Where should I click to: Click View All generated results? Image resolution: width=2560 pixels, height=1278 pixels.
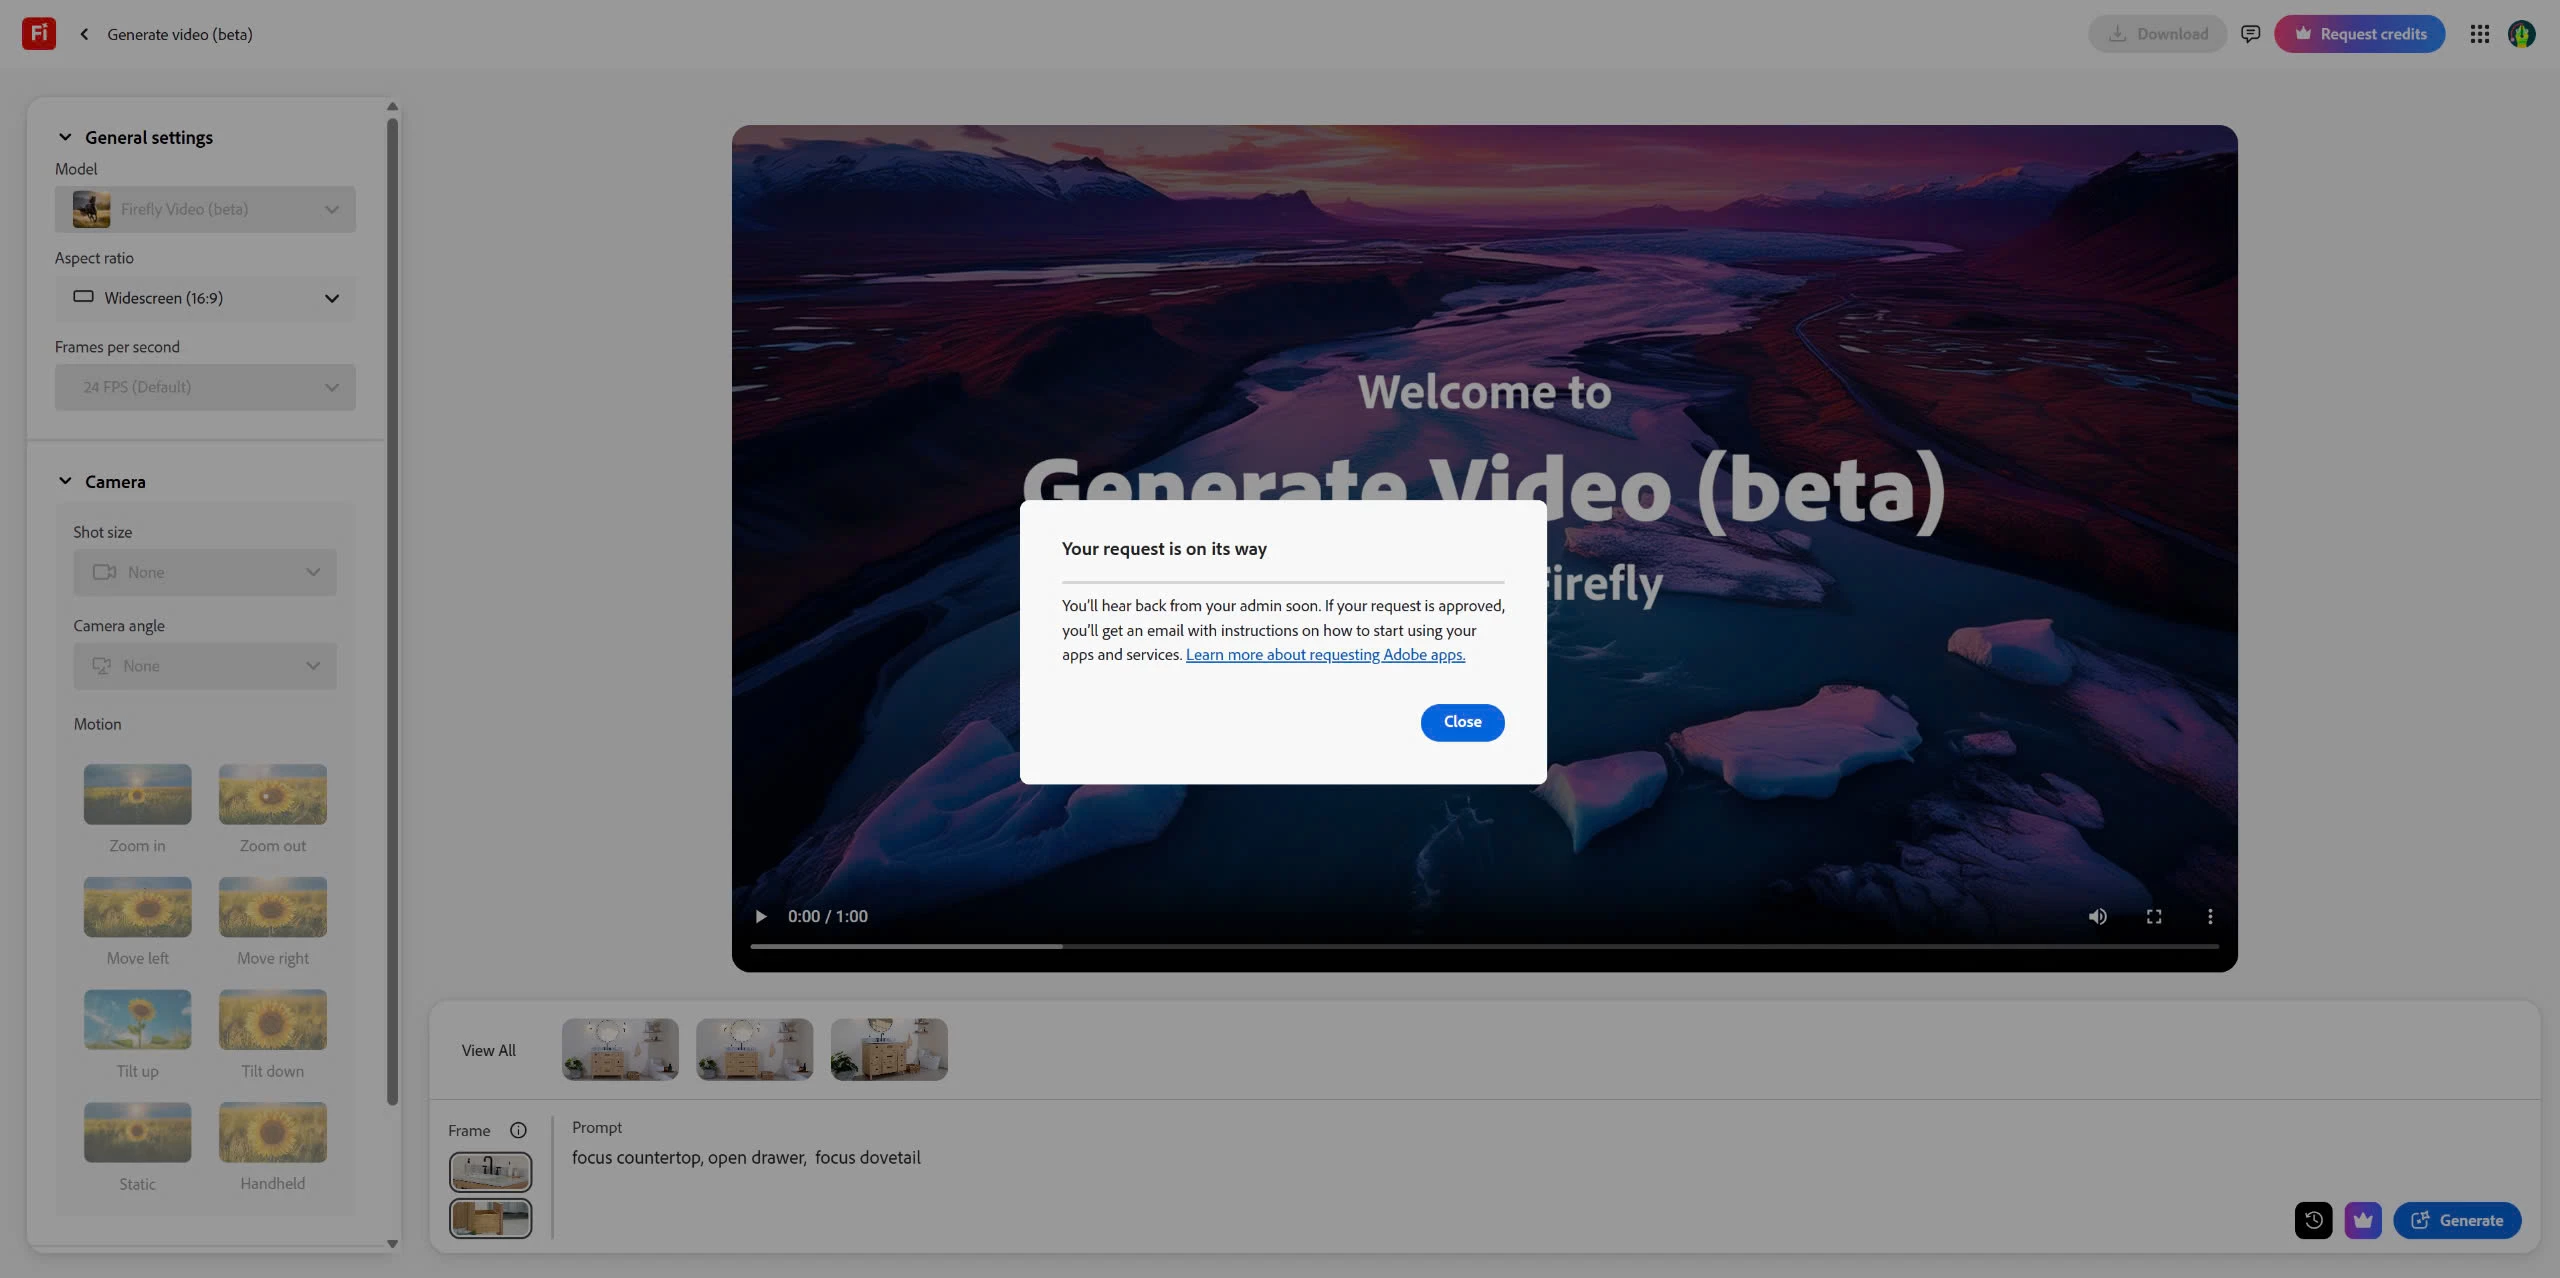point(488,1050)
